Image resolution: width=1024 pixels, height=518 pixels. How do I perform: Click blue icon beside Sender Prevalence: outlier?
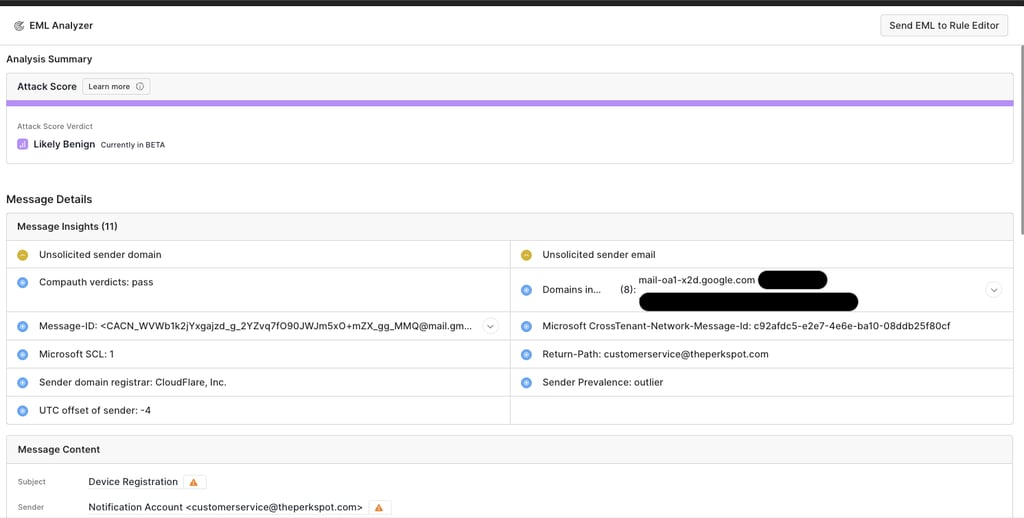coord(526,383)
